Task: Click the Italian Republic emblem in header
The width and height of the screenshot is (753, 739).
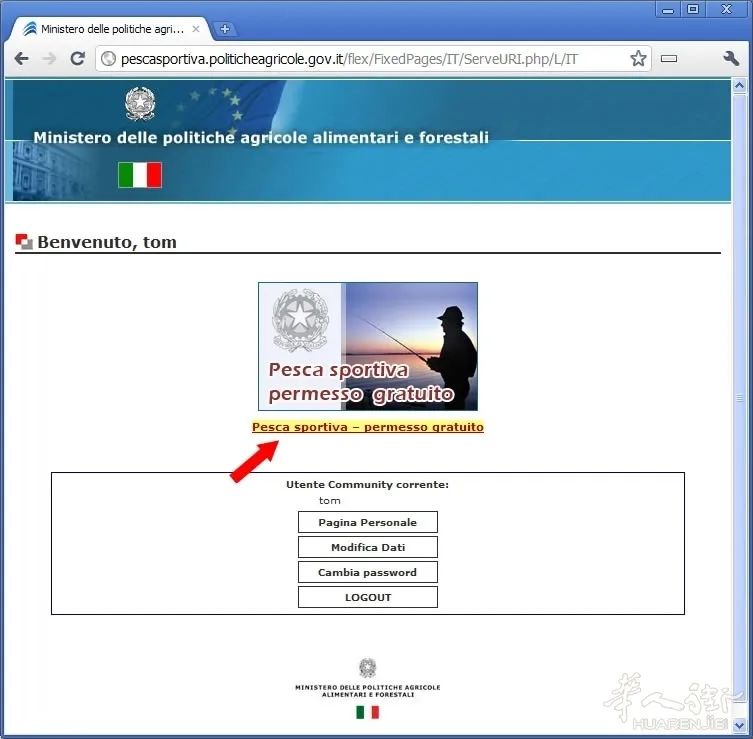Action: (x=140, y=103)
